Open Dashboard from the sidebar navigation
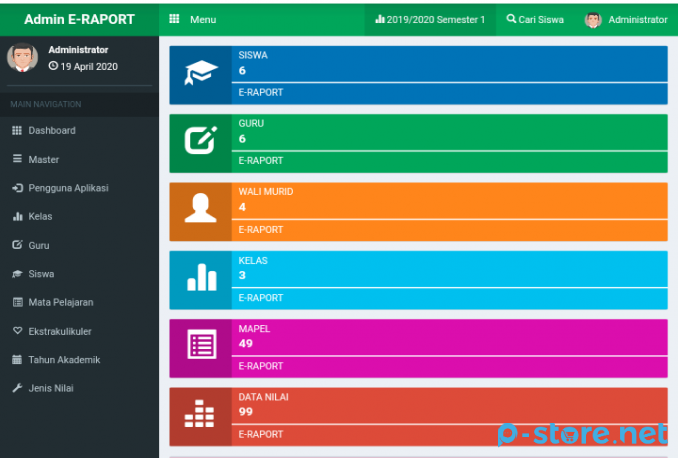The image size is (678, 458). coord(51,131)
